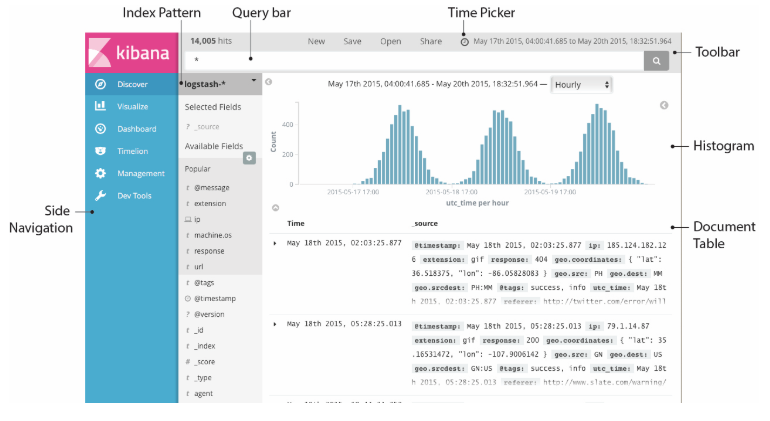
Task: Open Discover from the compass icon
Action: tap(100, 84)
